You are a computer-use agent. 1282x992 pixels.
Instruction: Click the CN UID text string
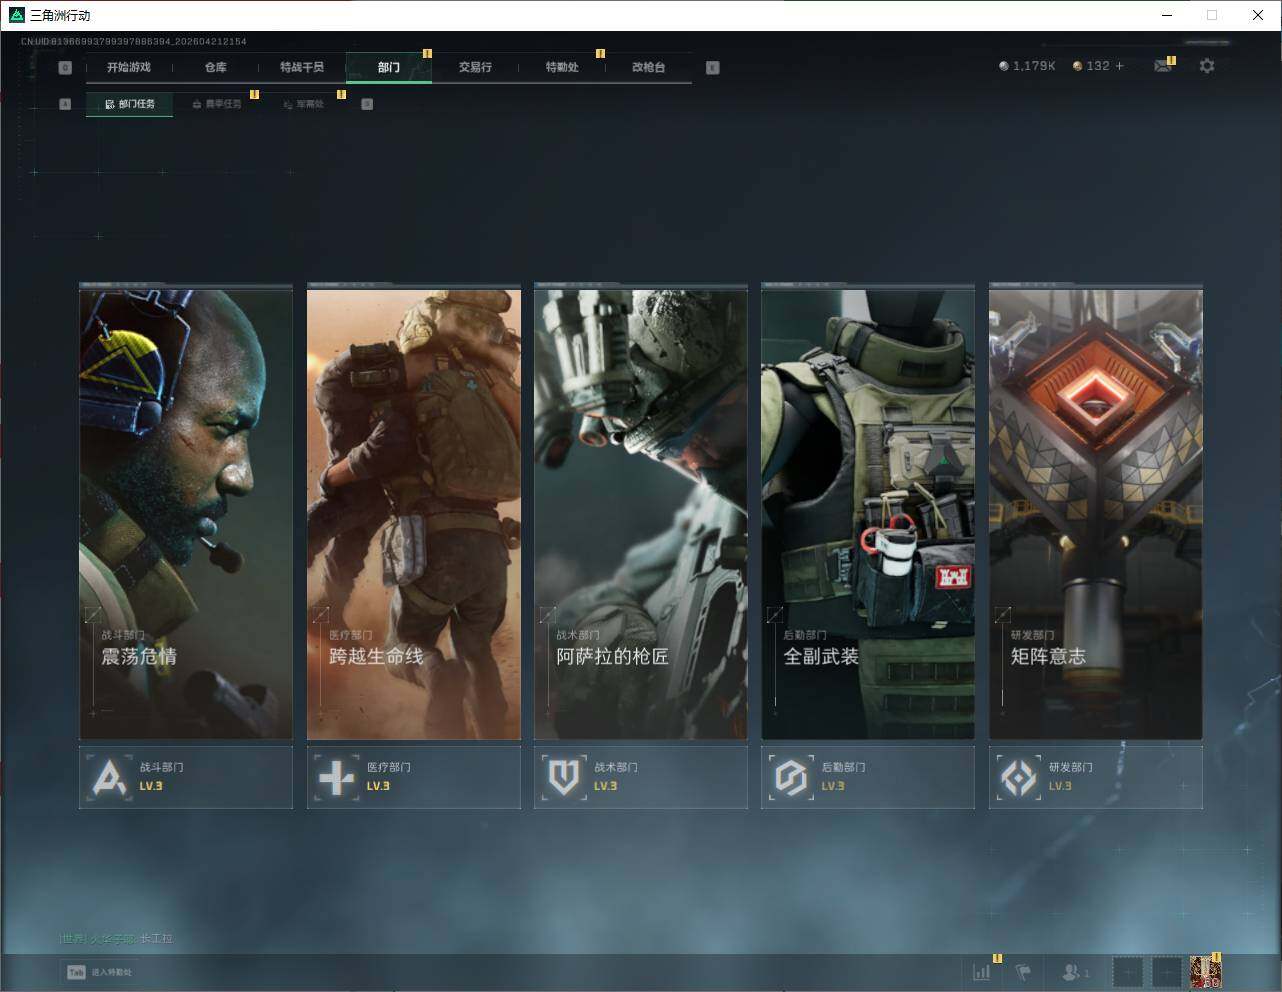(x=134, y=42)
